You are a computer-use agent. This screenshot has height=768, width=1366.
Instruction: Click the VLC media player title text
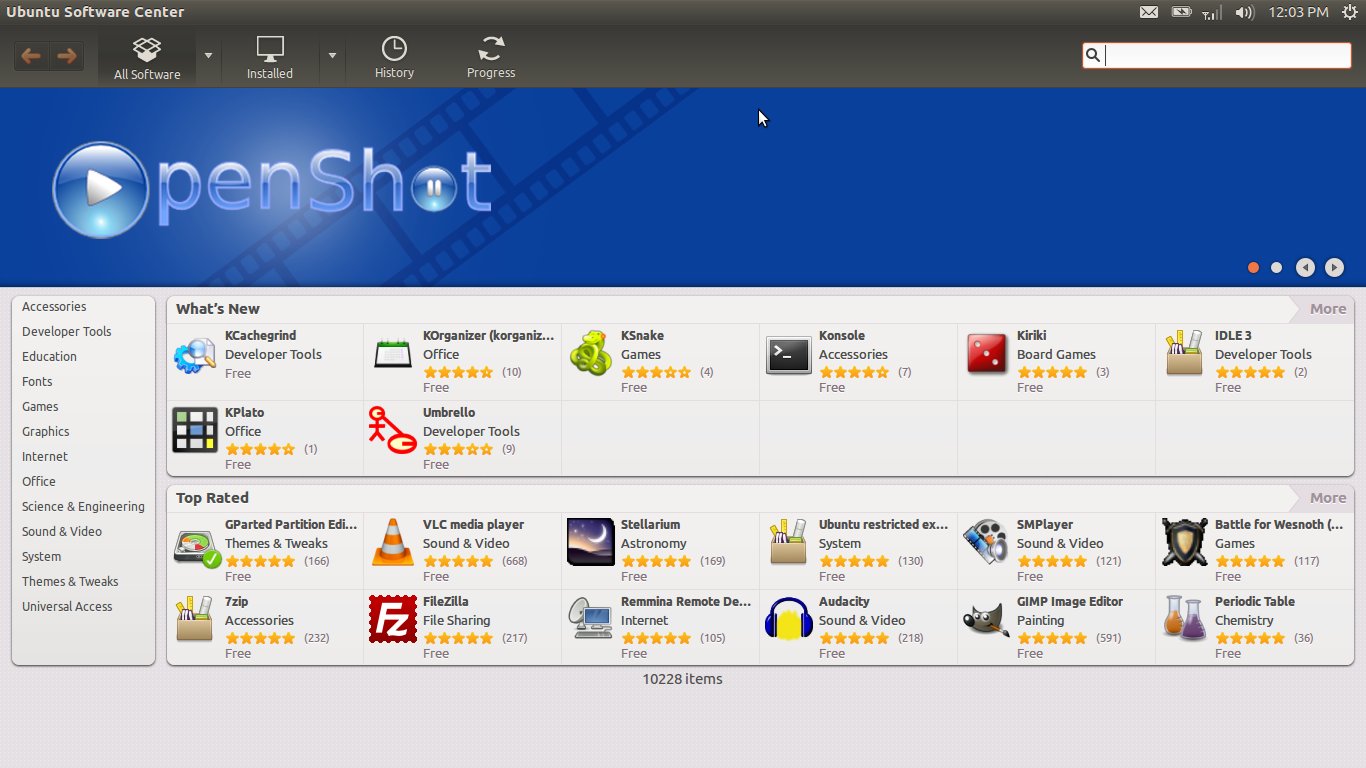[473, 525]
